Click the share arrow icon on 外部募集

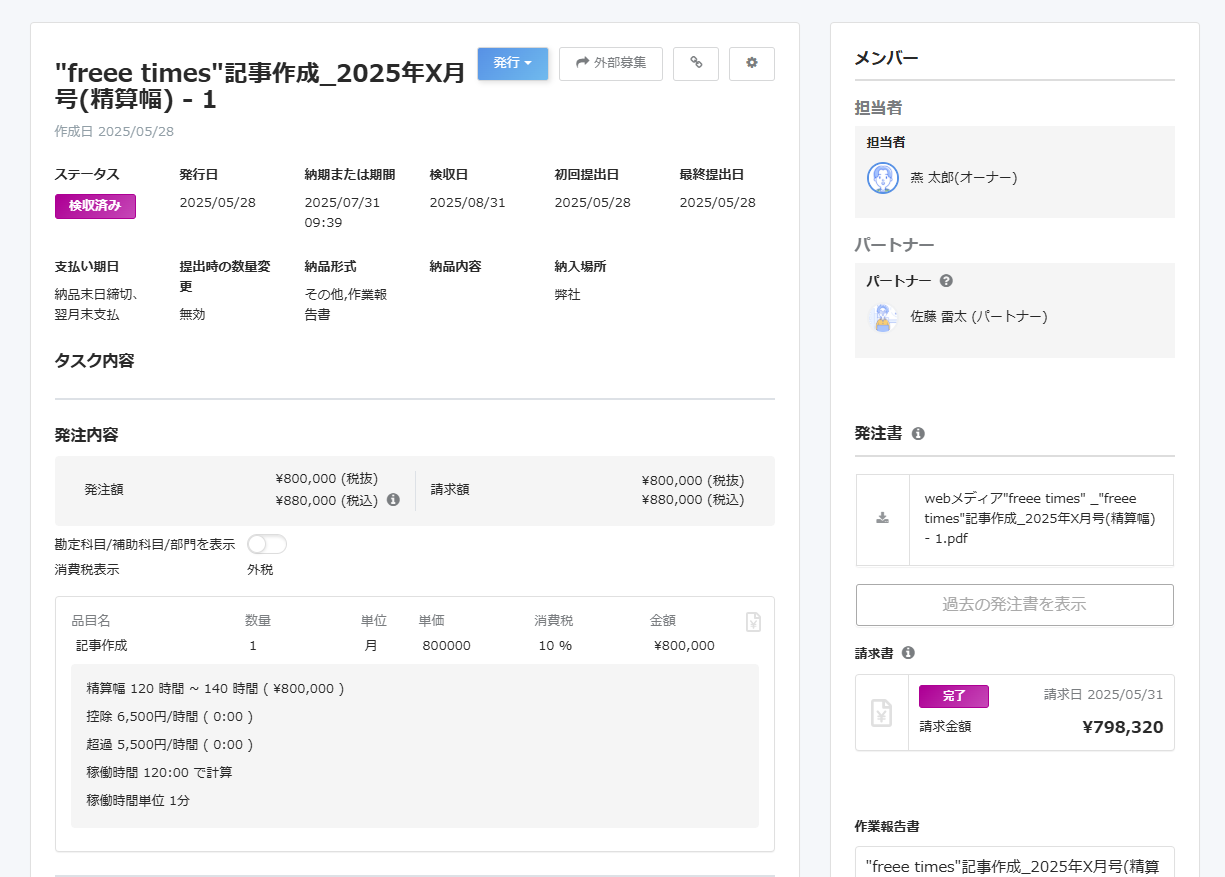[582, 63]
